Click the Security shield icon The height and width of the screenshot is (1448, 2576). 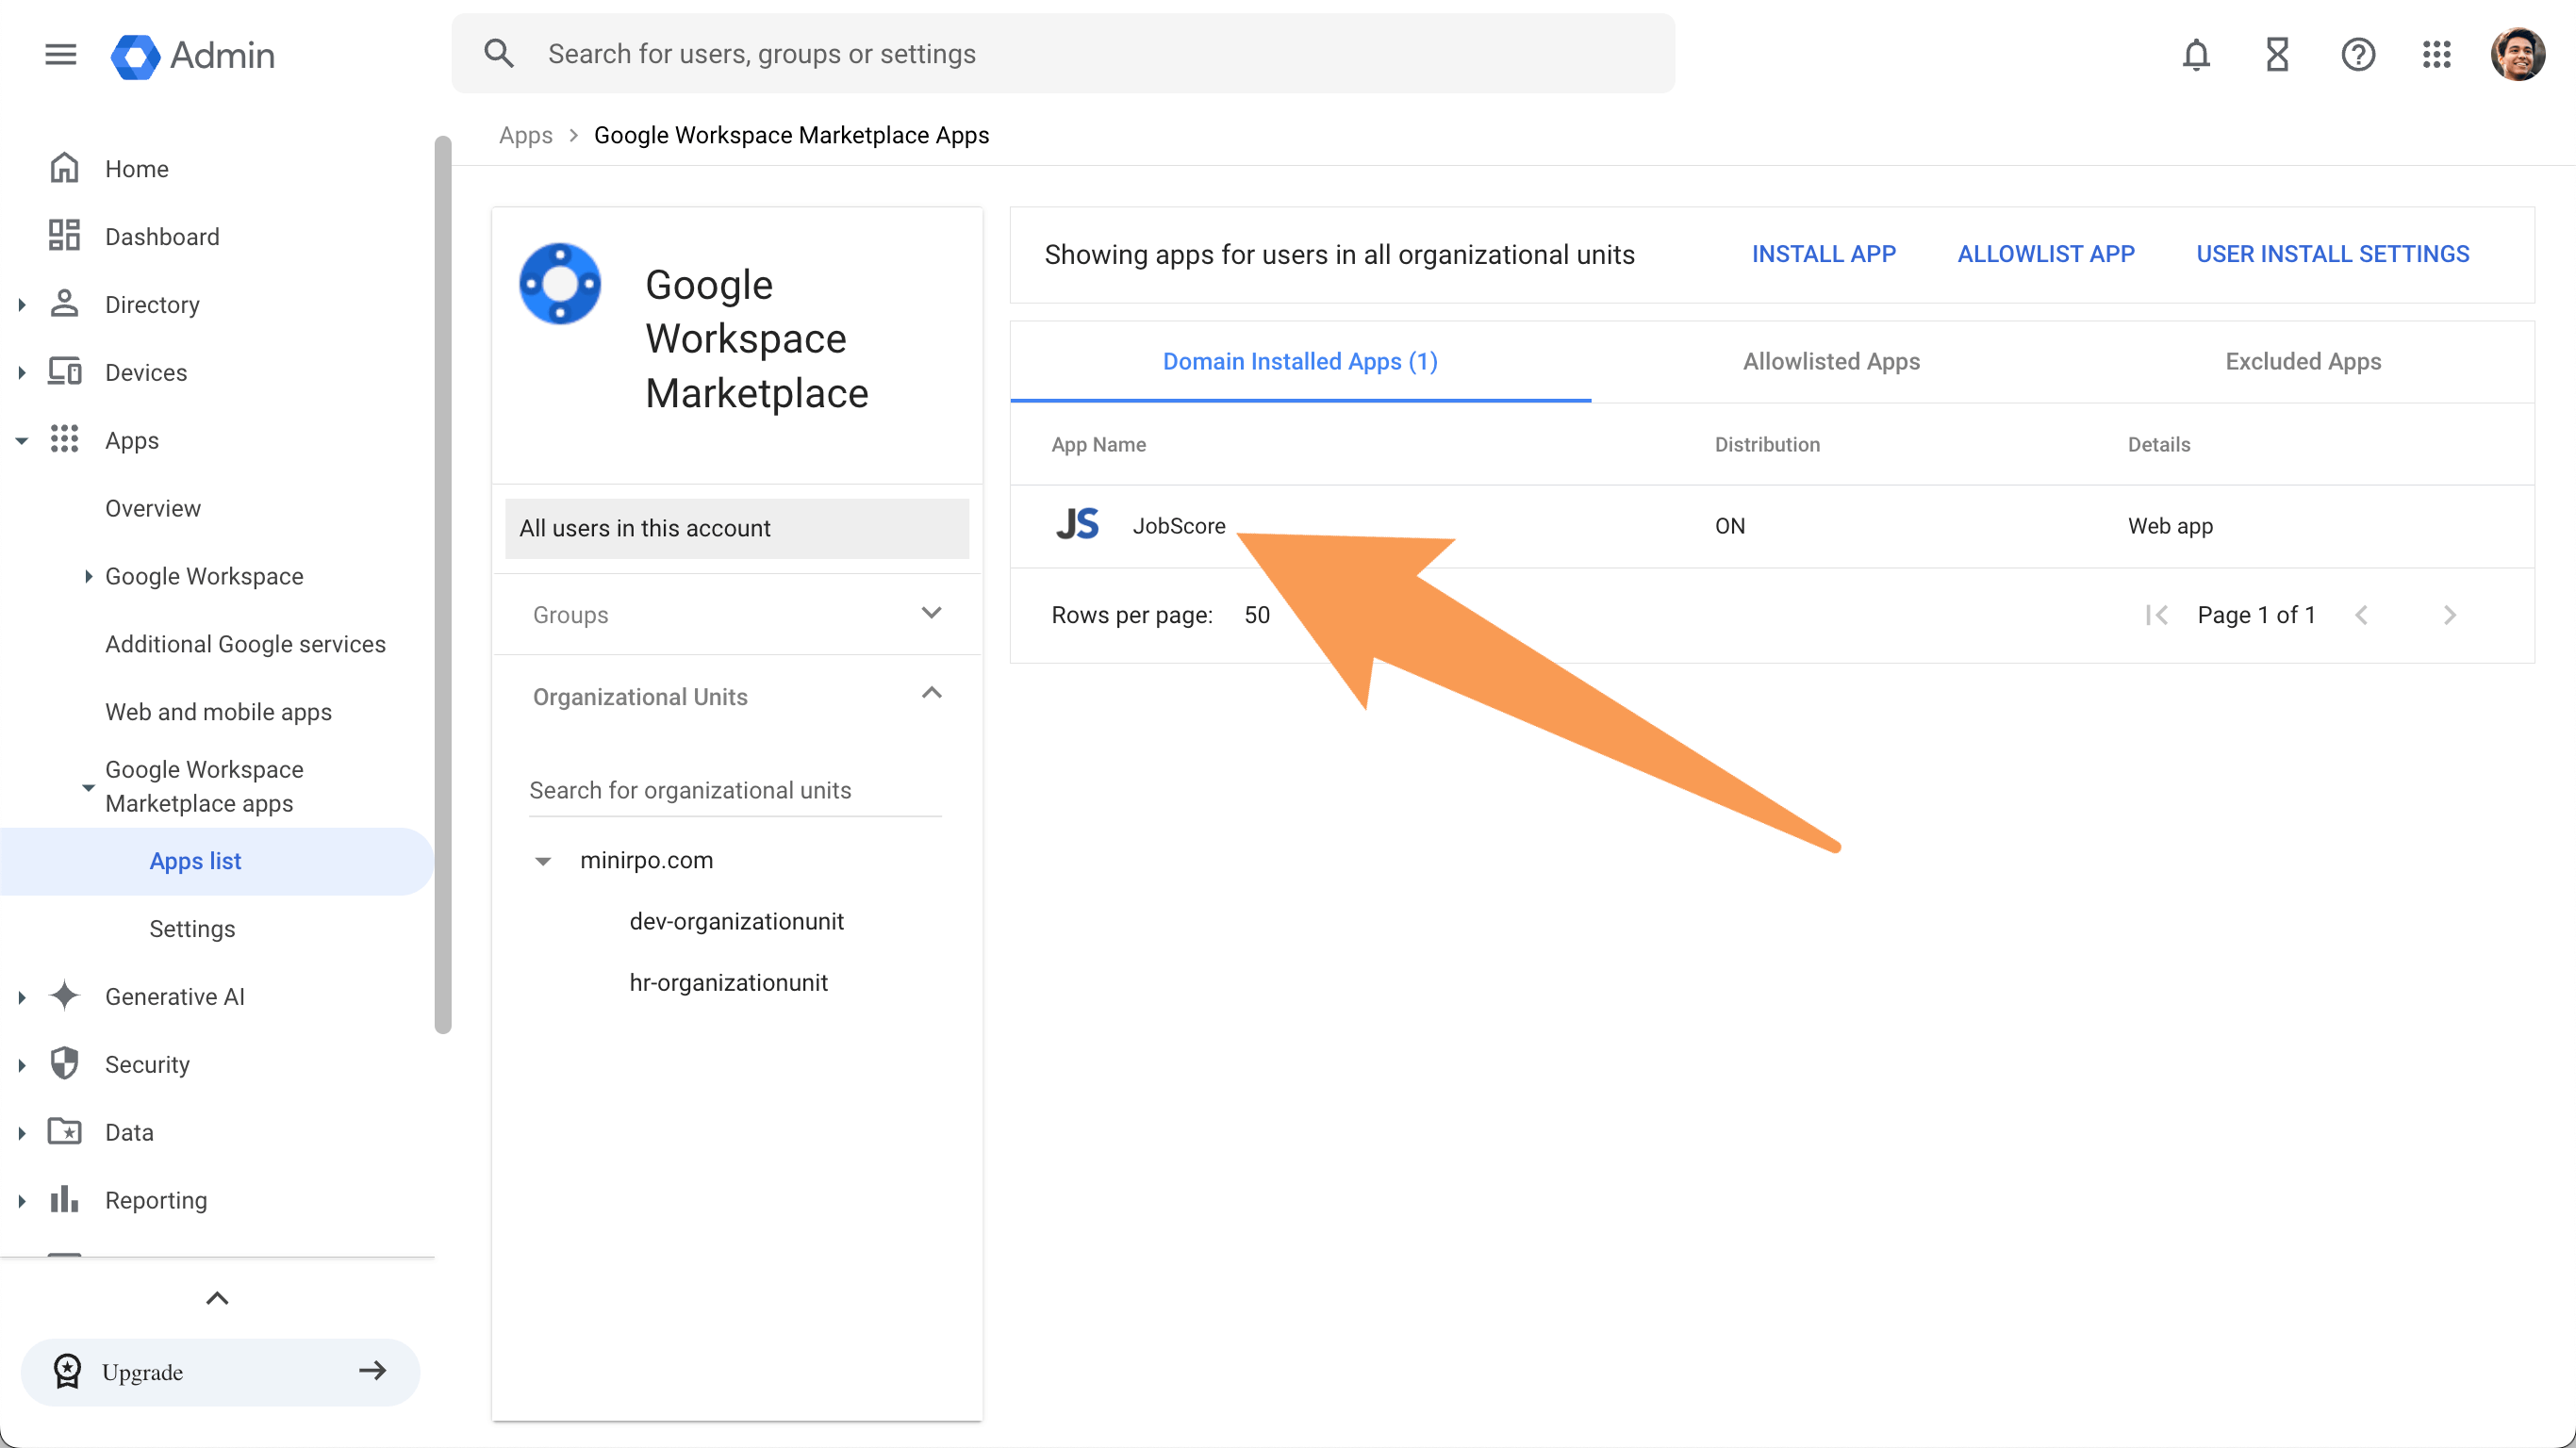click(x=65, y=1064)
